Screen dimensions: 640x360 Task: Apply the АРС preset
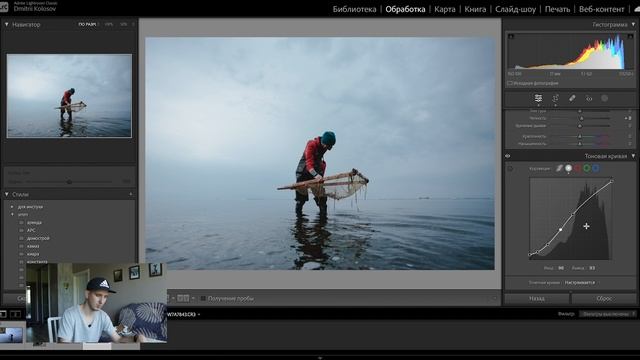(31, 230)
